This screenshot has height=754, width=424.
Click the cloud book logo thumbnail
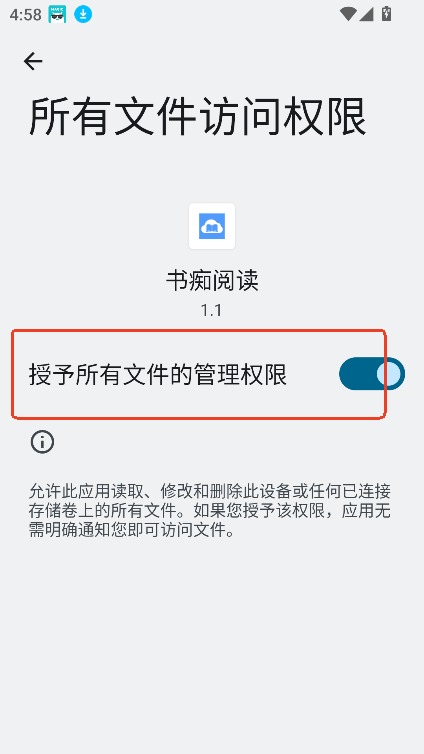[x=212, y=226]
